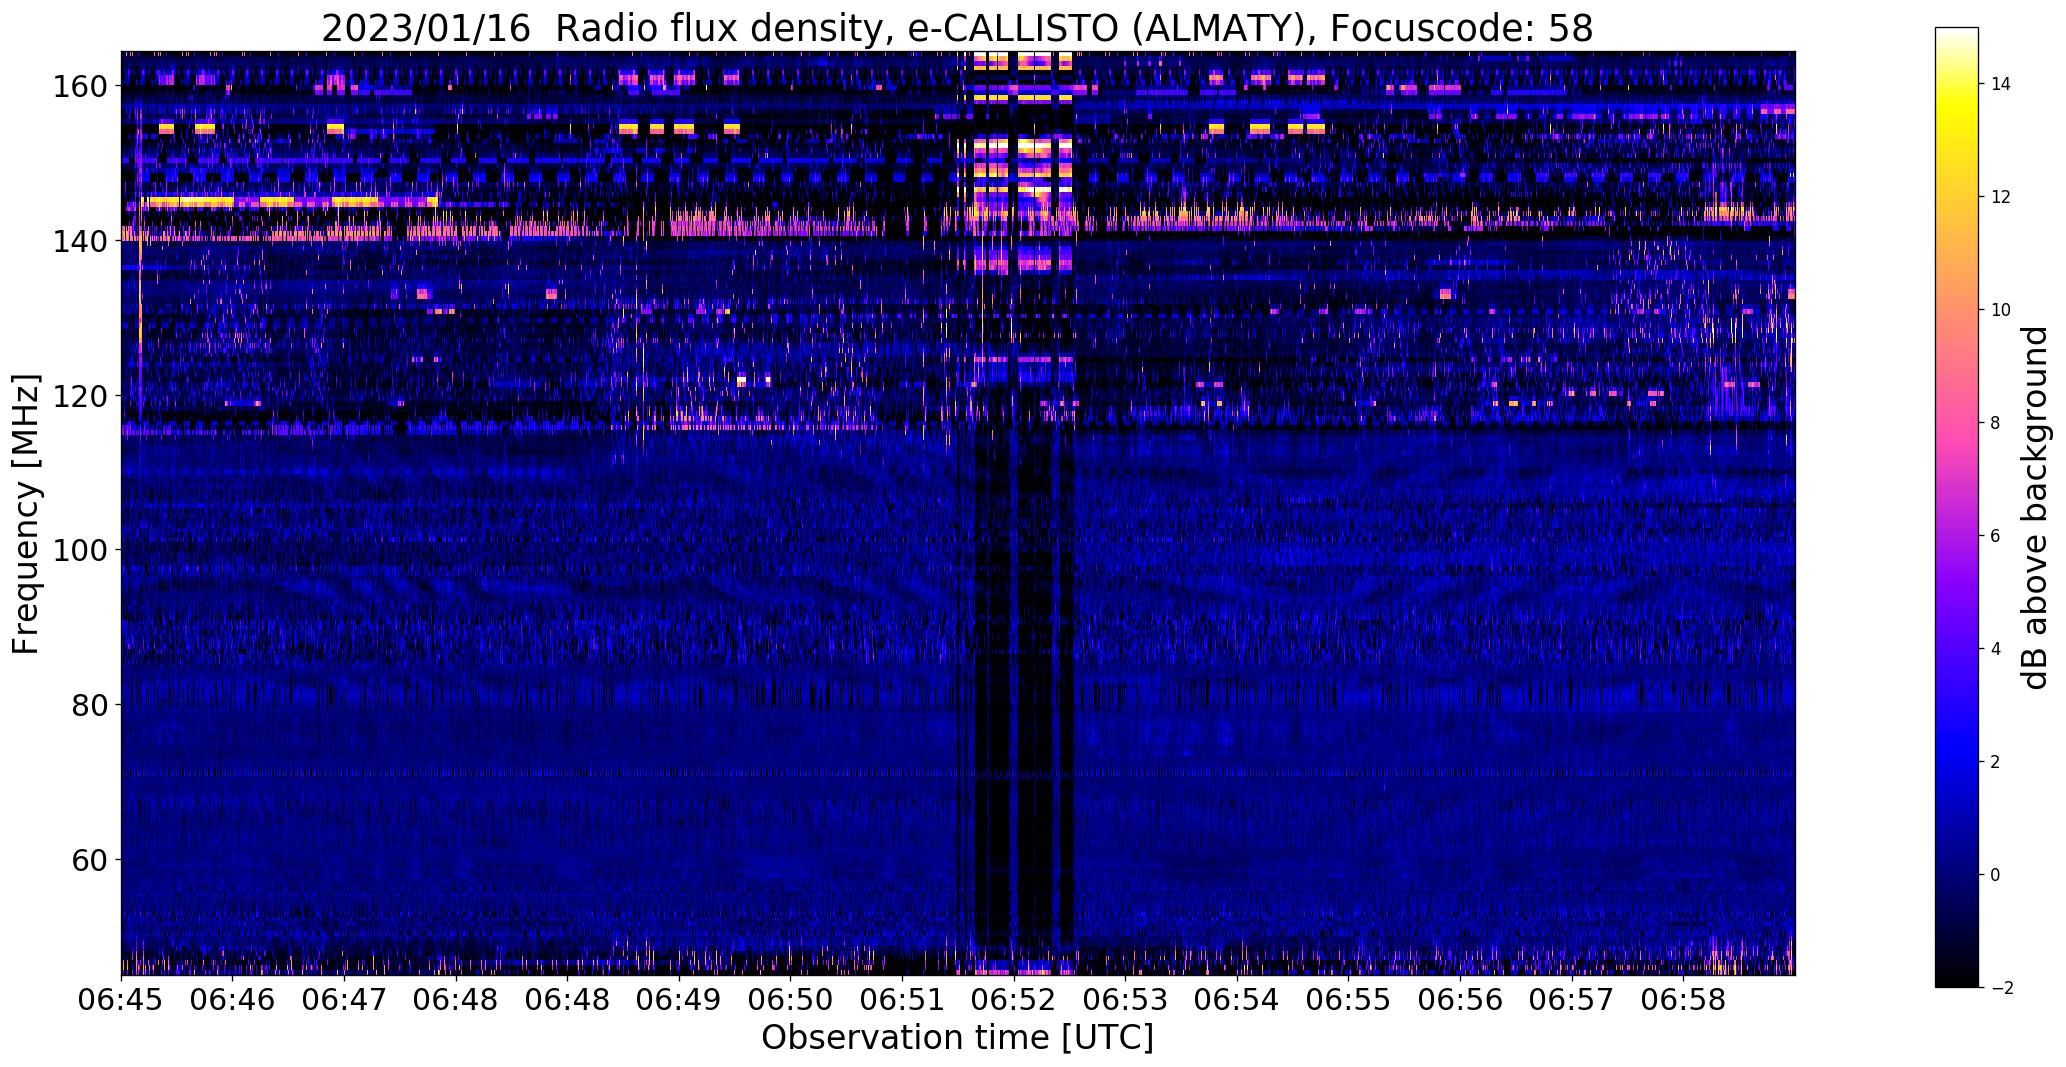
Task: Click the 120 MHz frequency tick label
Action: (x=80, y=396)
